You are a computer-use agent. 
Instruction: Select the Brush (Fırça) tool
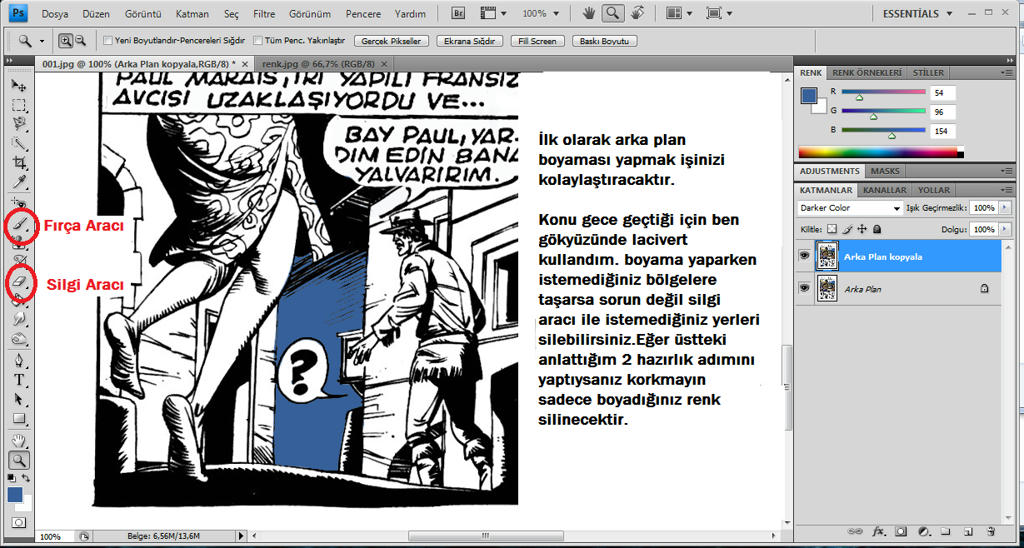coord(20,226)
